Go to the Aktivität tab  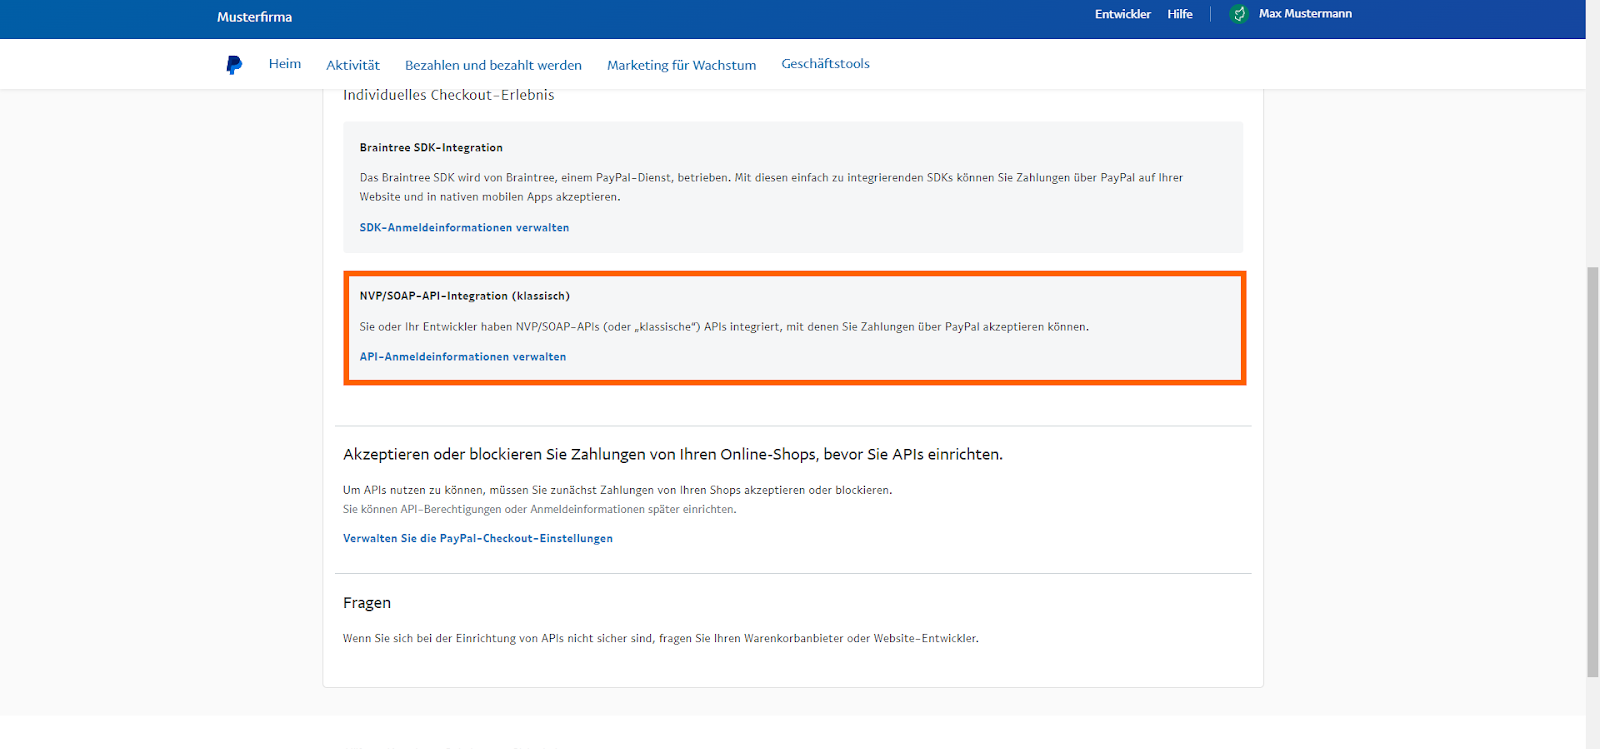[x=353, y=65]
